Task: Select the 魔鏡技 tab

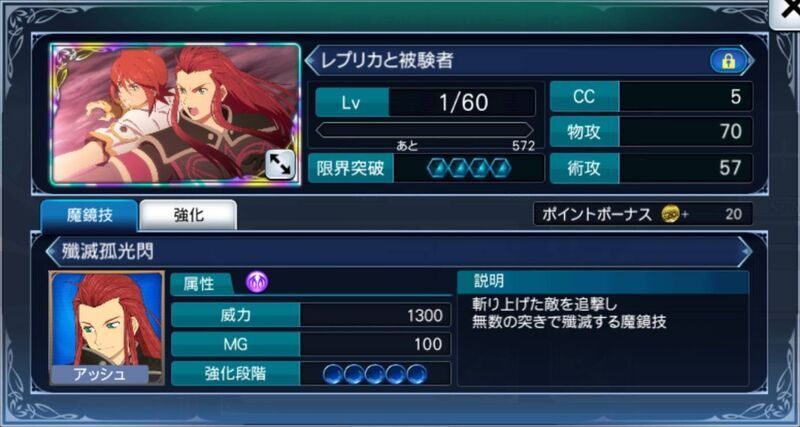Action: click(89, 215)
